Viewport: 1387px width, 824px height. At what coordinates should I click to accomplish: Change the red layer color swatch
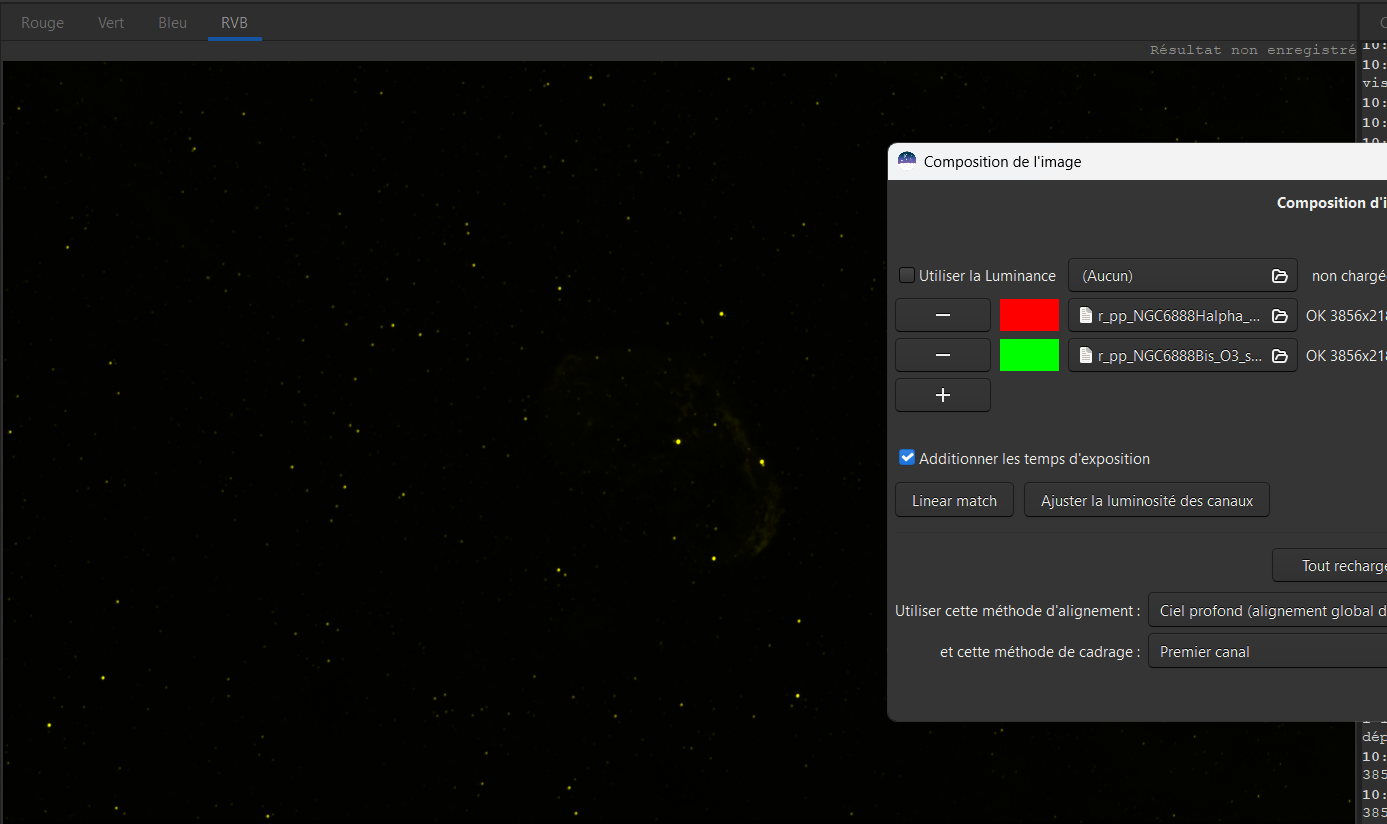[x=1029, y=315]
